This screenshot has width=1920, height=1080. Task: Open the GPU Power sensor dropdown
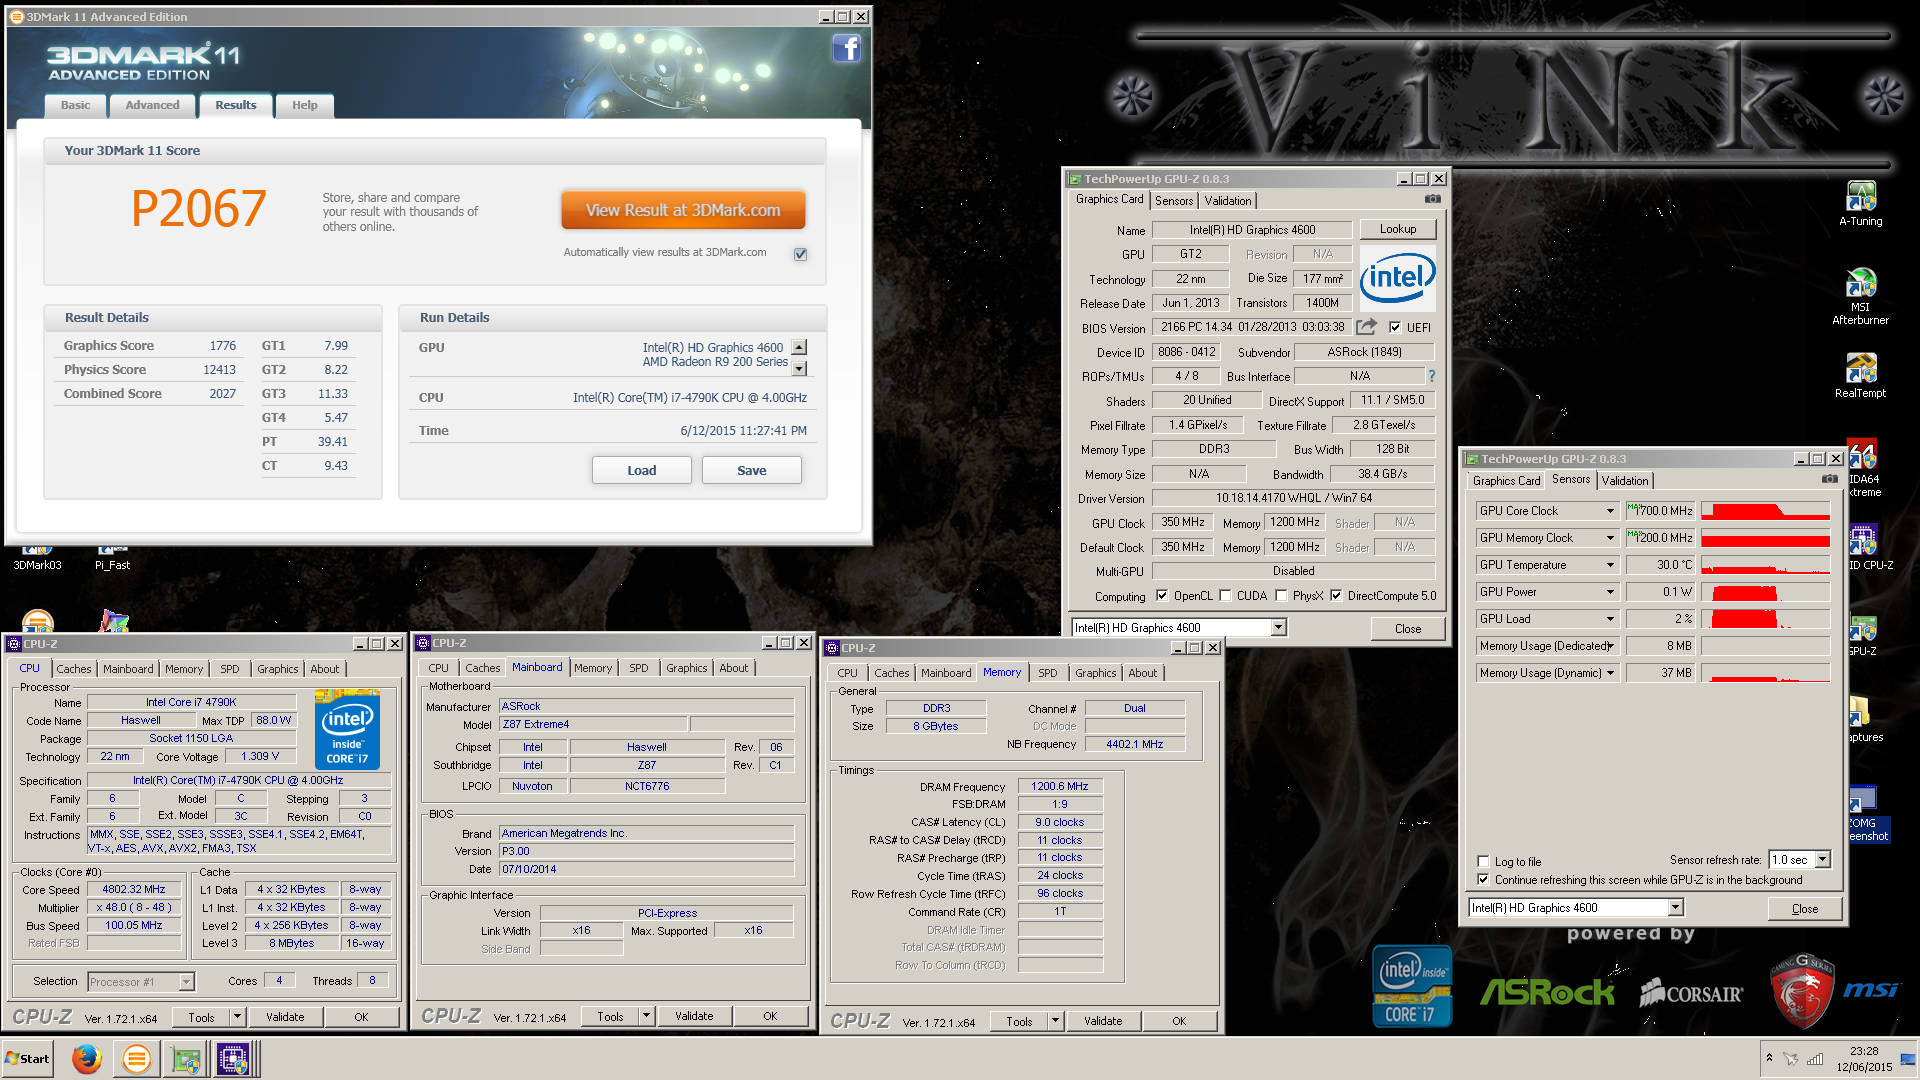[1609, 592]
